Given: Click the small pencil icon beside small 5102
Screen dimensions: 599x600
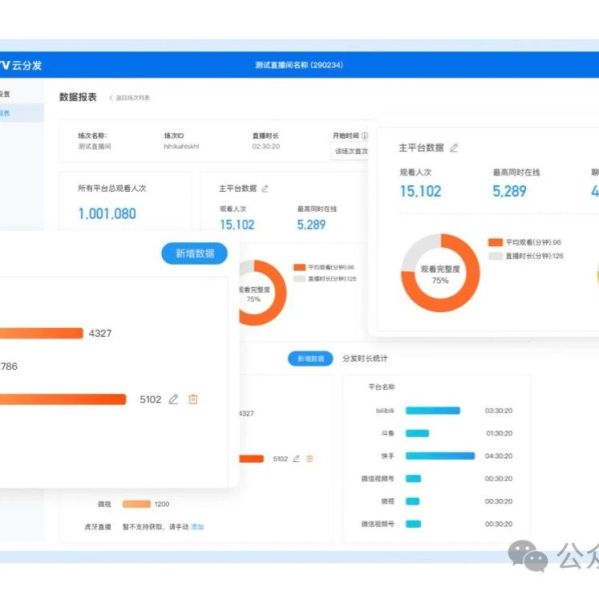Looking at the screenshot, I should point(296,458).
